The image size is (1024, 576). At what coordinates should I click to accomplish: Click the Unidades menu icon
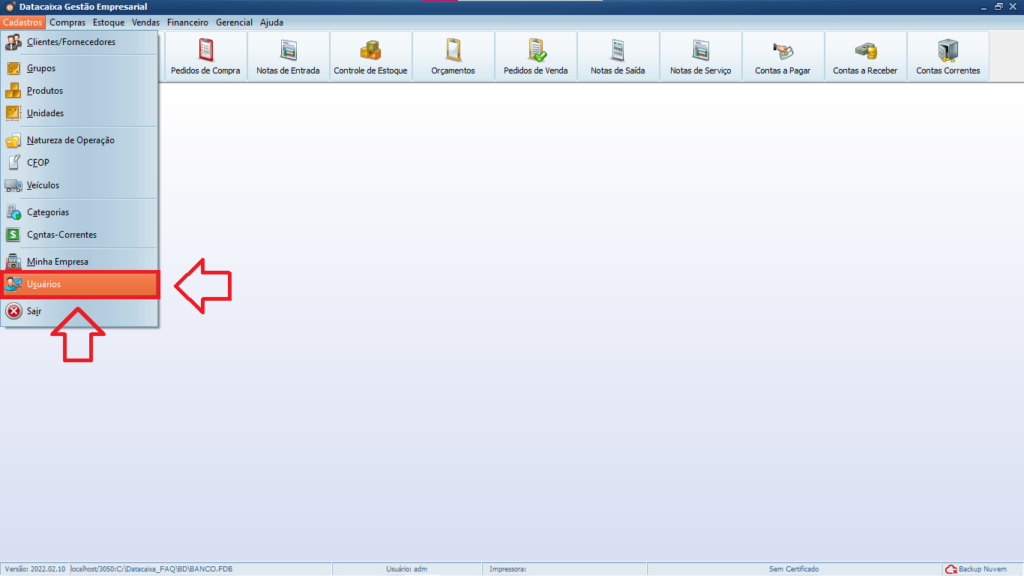click(x=13, y=113)
